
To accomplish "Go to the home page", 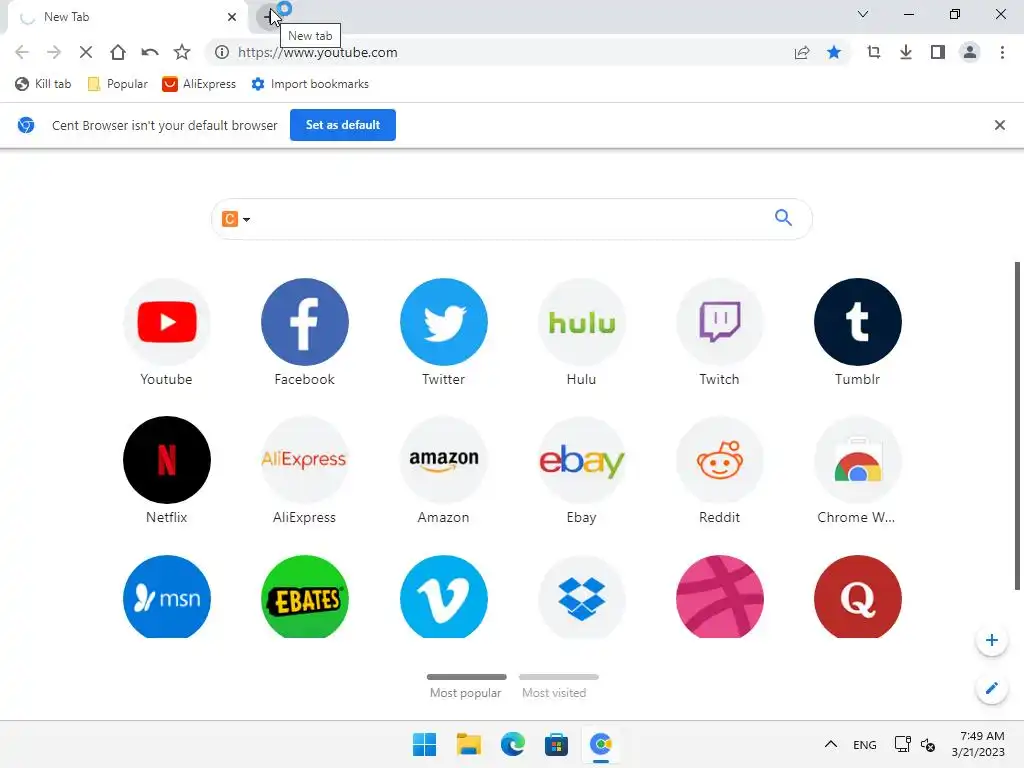I will click(x=118, y=52).
